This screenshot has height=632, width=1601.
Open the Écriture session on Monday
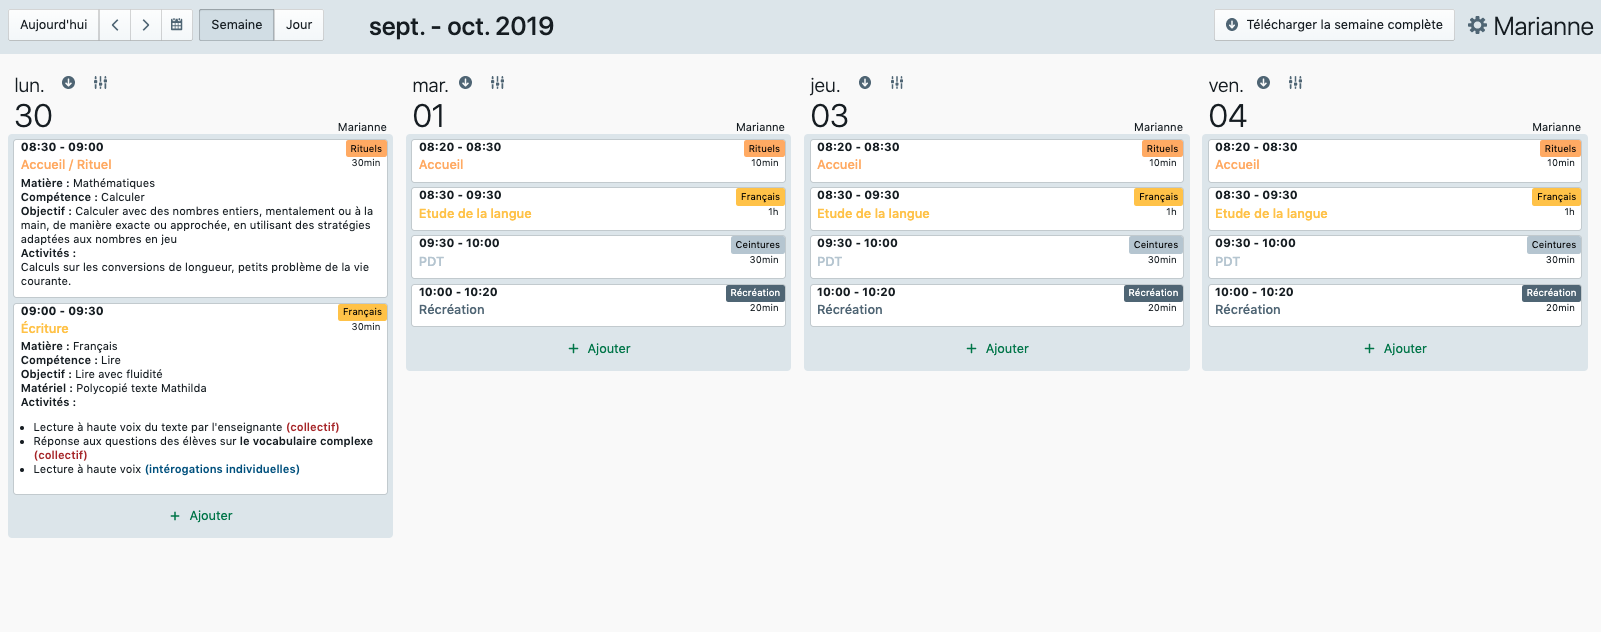pos(45,329)
